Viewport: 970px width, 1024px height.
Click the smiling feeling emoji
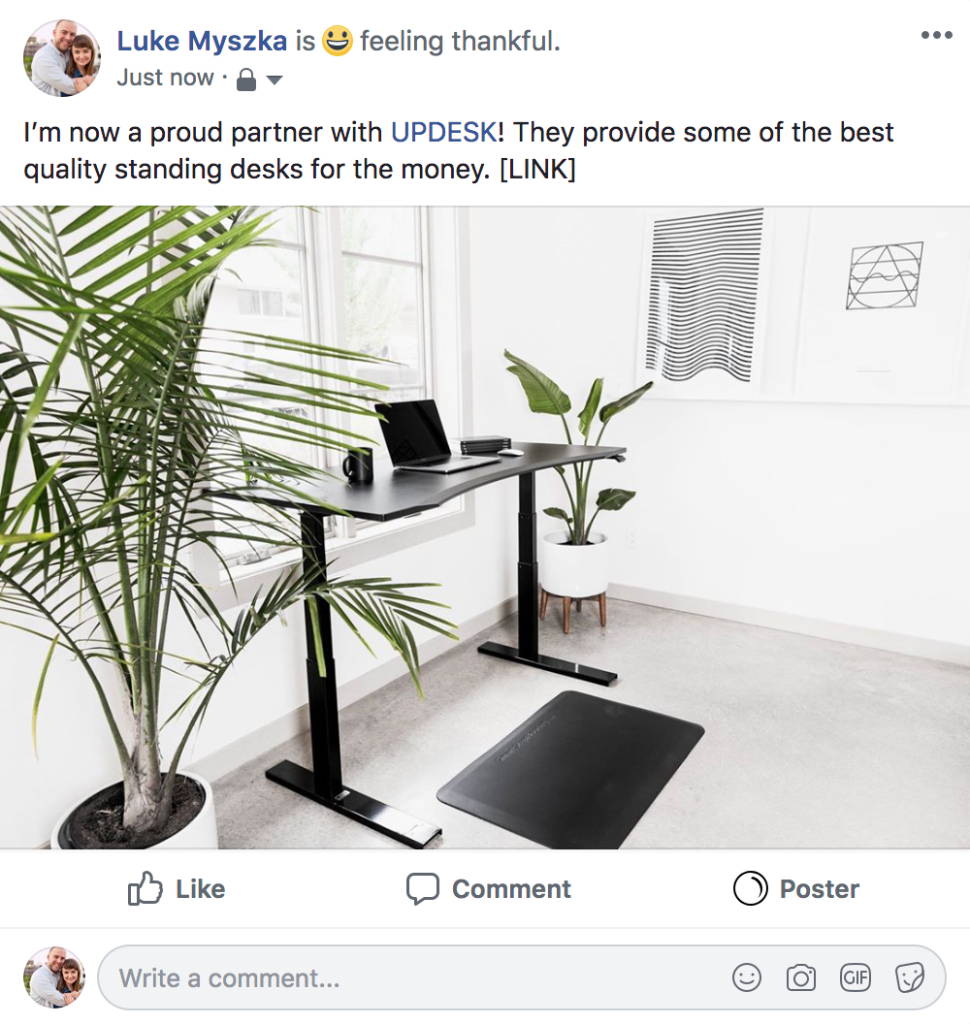pyautogui.click(x=337, y=40)
